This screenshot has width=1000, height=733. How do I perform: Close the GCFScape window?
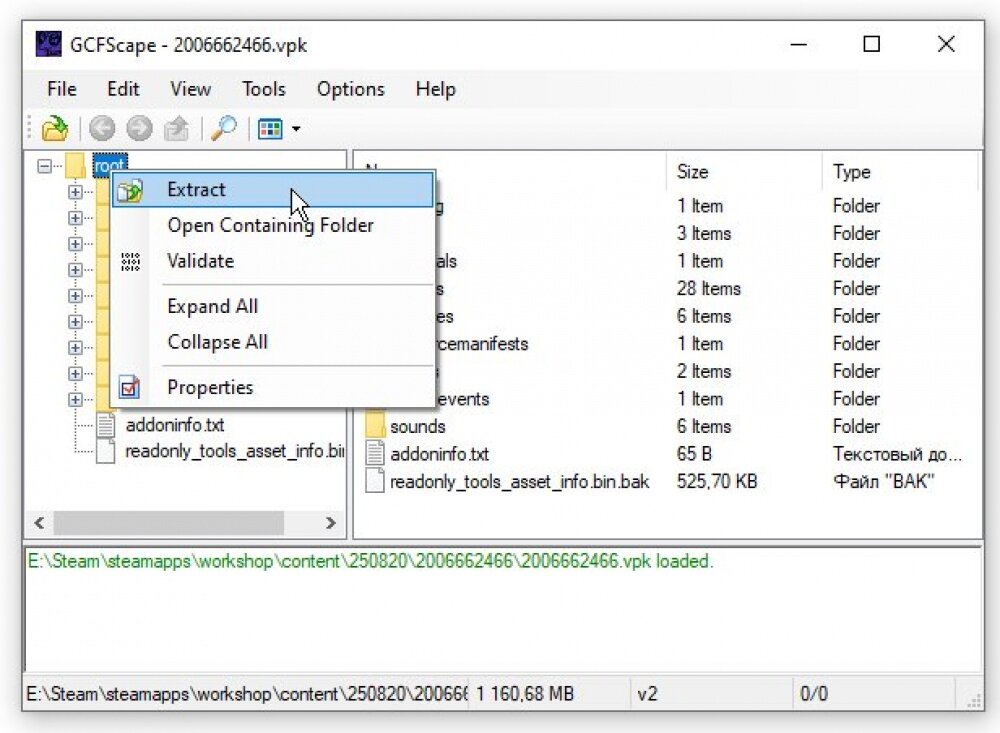pyautogui.click(x=946, y=44)
